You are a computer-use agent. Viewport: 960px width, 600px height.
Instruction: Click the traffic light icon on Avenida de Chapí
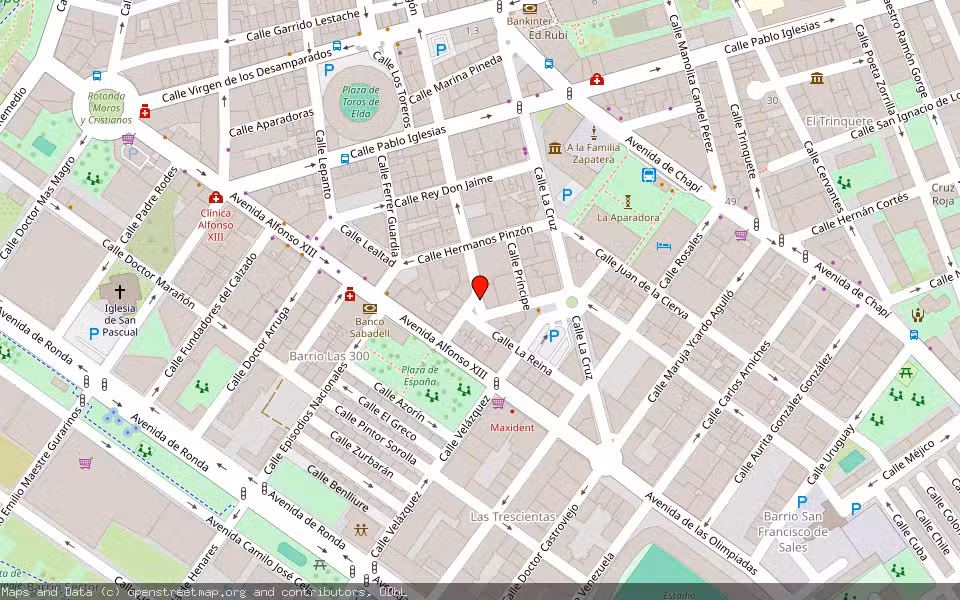tap(755, 223)
